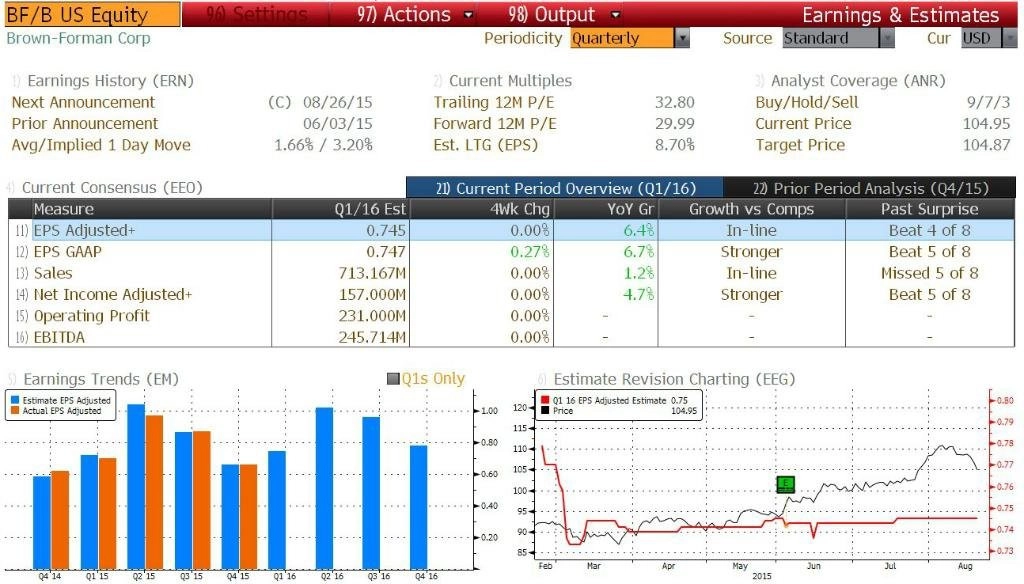Switch to Current Period Overview (Q1/16) tab
The image size is (1024, 584).
pos(565,188)
